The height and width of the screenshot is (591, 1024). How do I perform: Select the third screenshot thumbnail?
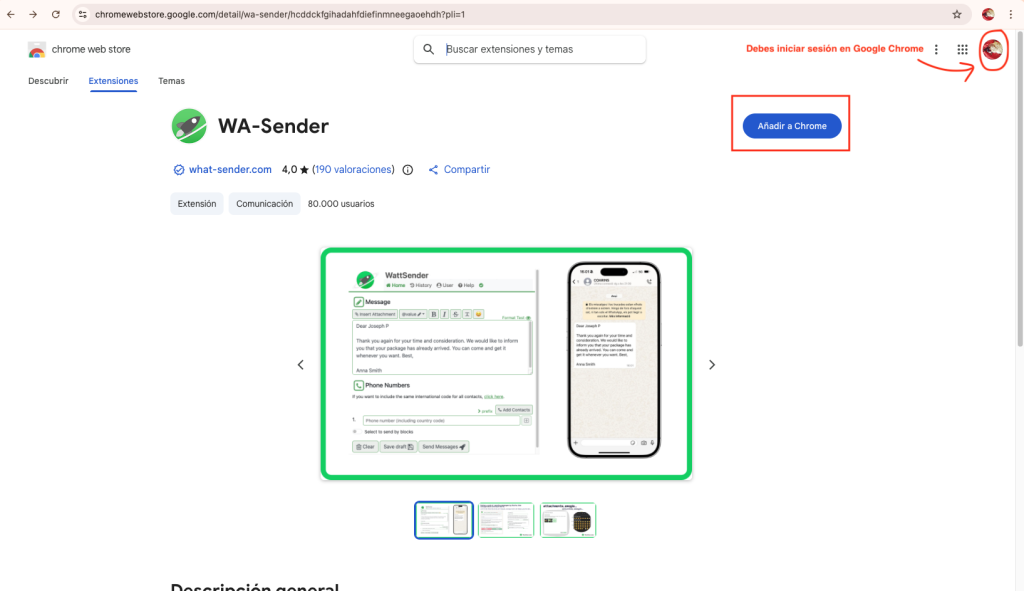click(568, 520)
